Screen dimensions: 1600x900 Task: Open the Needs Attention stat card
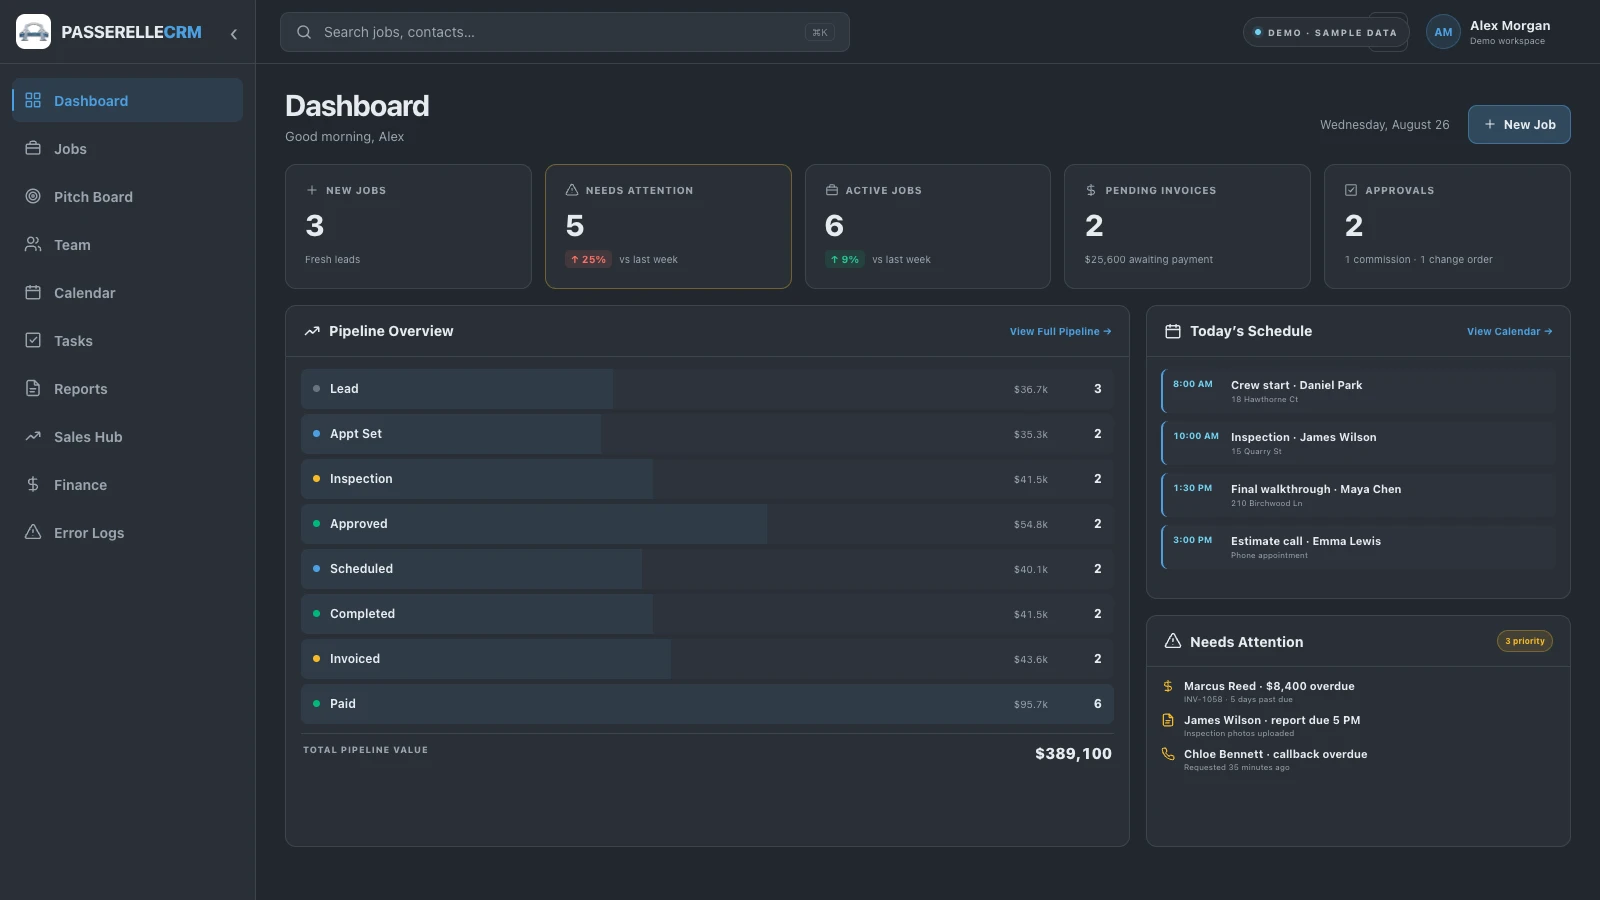click(668, 226)
